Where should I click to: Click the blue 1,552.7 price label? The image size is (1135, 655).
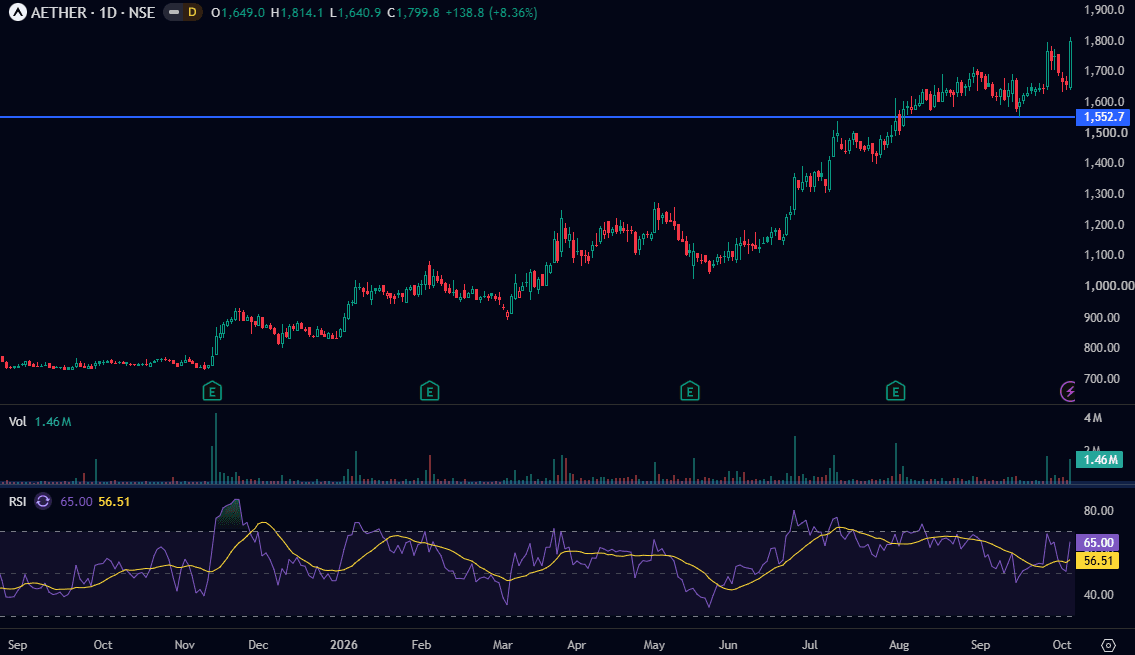tap(1103, 117)
